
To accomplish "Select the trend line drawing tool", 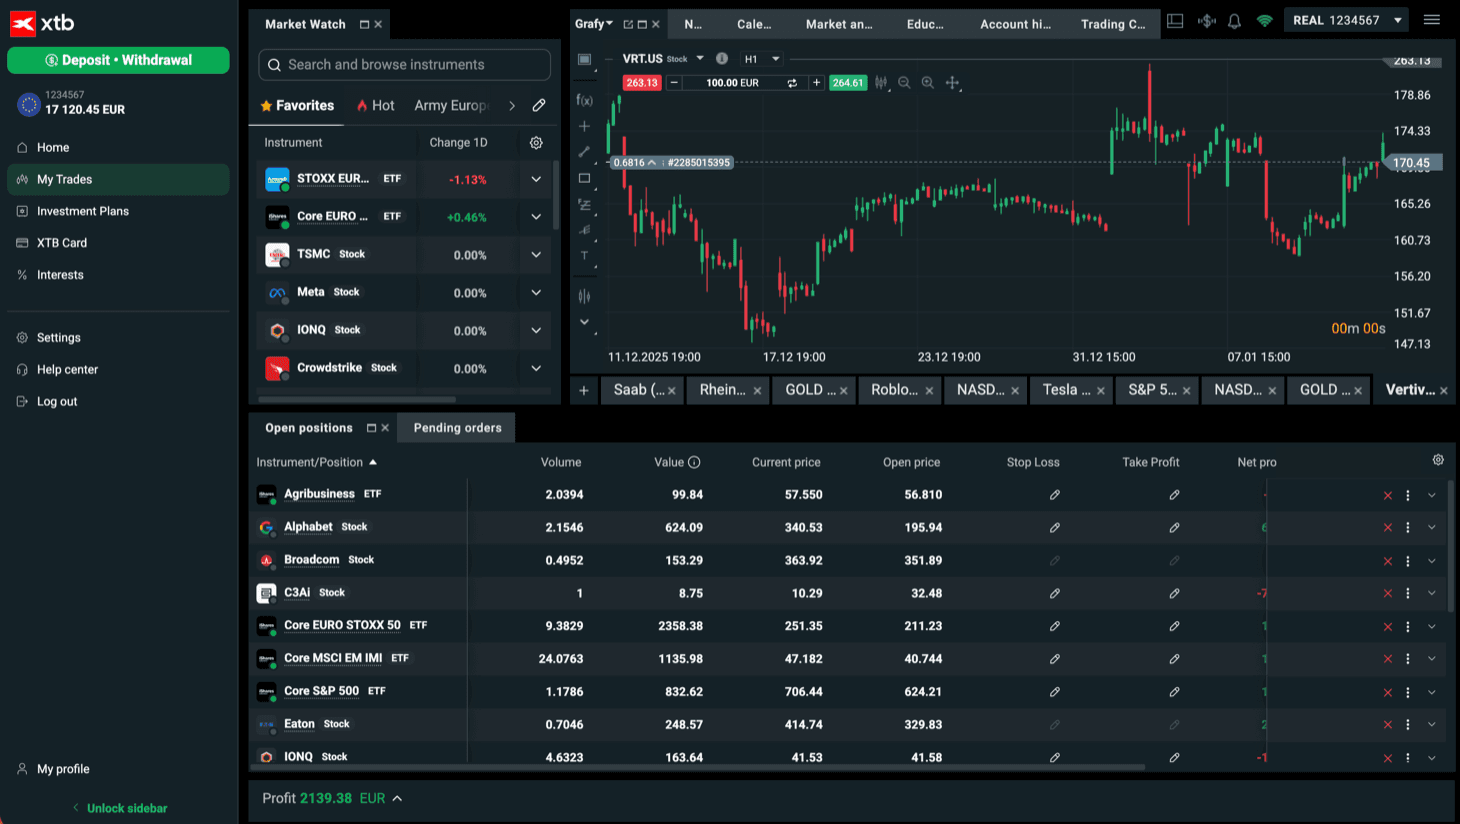I will pyautogui.click(x=585, y=152).
